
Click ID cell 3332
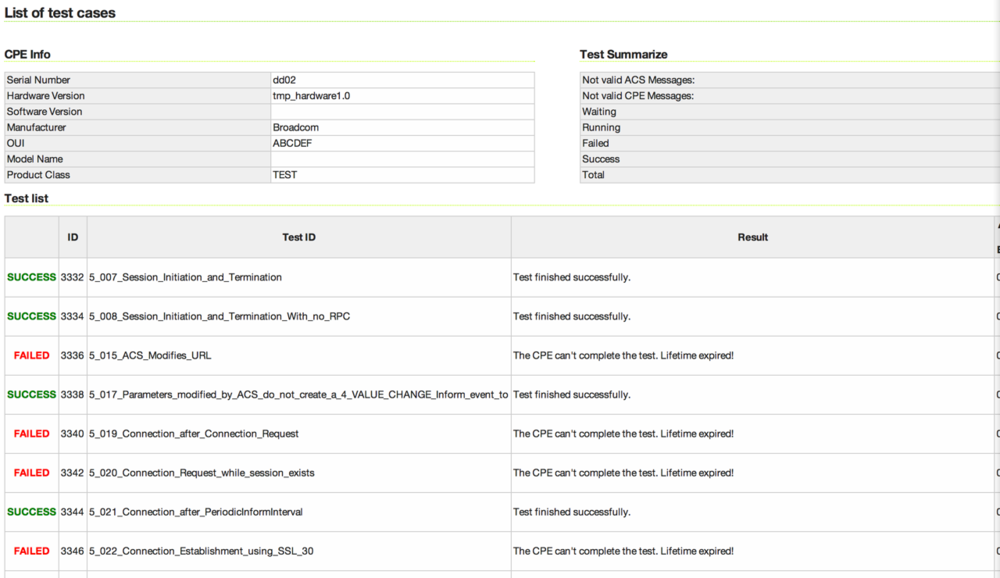(72, 278)
